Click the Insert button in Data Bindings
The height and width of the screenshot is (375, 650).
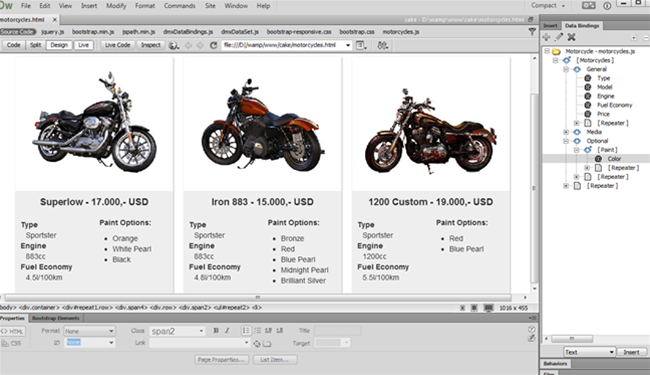coord(631,352)
